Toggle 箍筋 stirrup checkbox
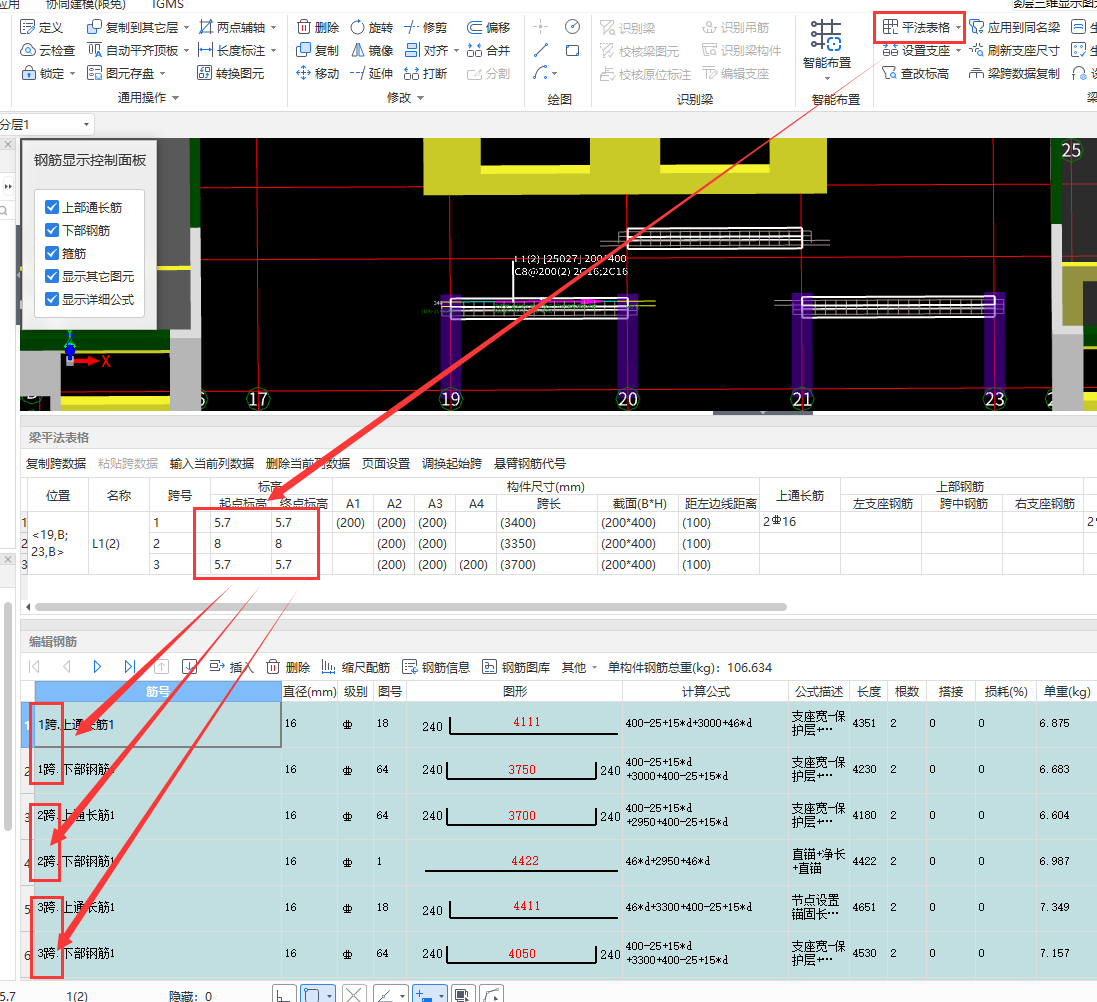The height and width of the screenshot is (1002, 1097). coord(52,253)
